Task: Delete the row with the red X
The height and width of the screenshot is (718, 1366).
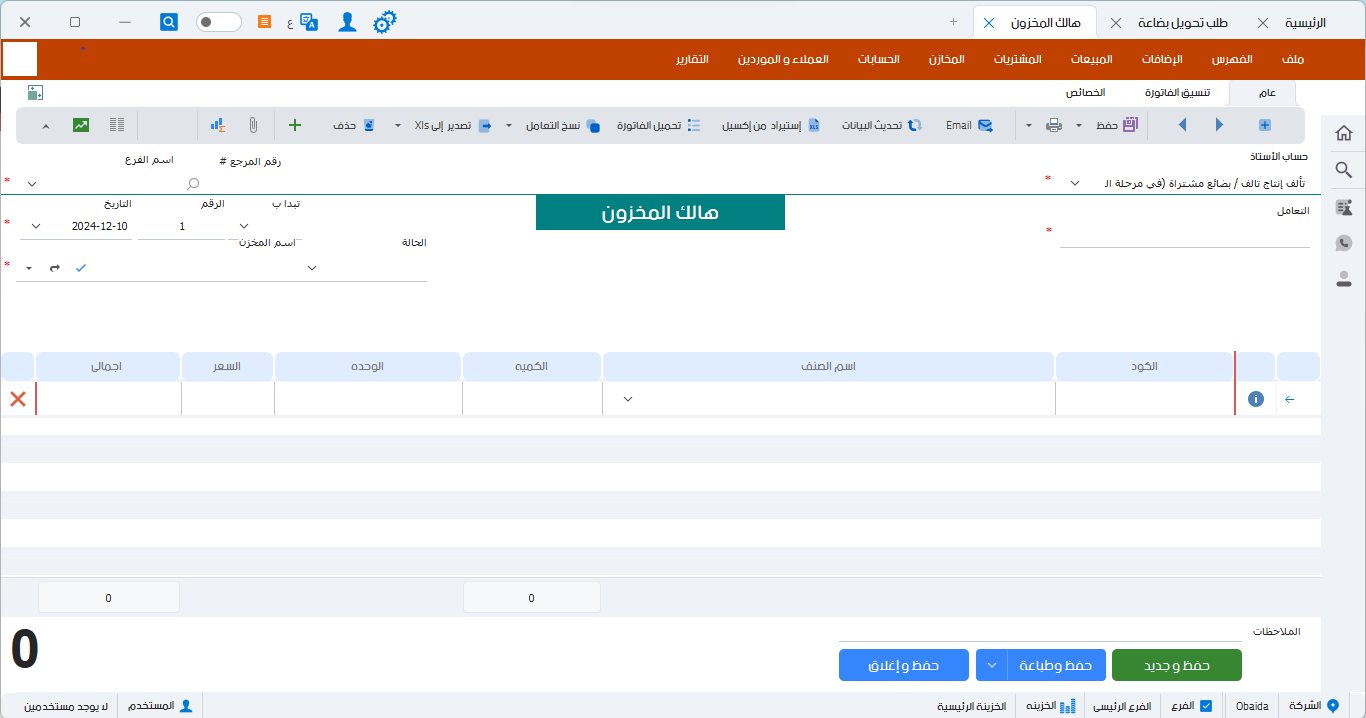Action: pyautogui.click(x=18, y=399)
